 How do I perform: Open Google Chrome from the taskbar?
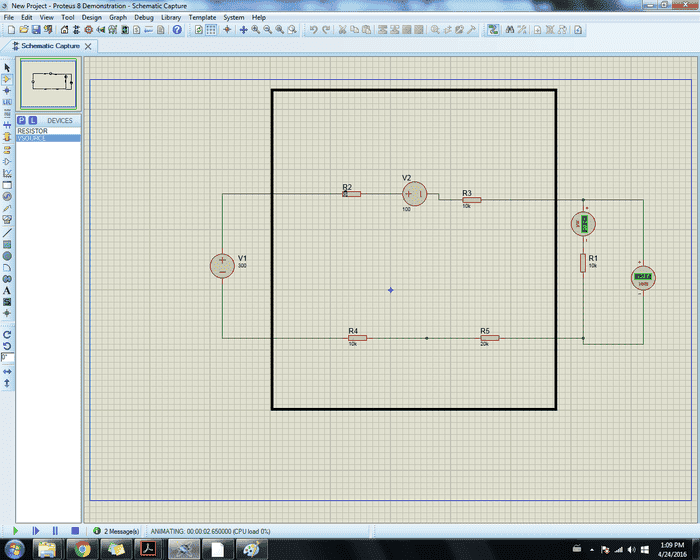[81, 549]
